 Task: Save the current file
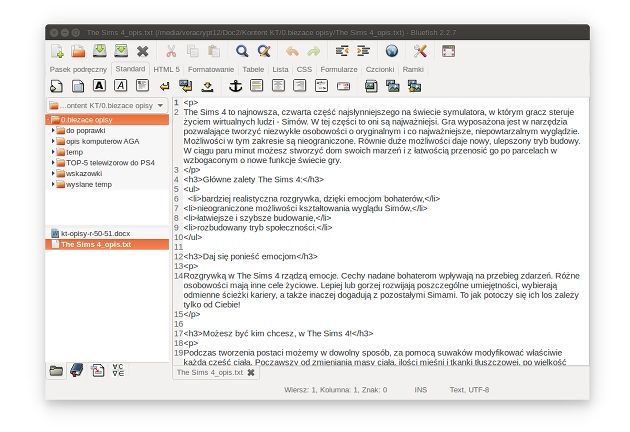100,51
